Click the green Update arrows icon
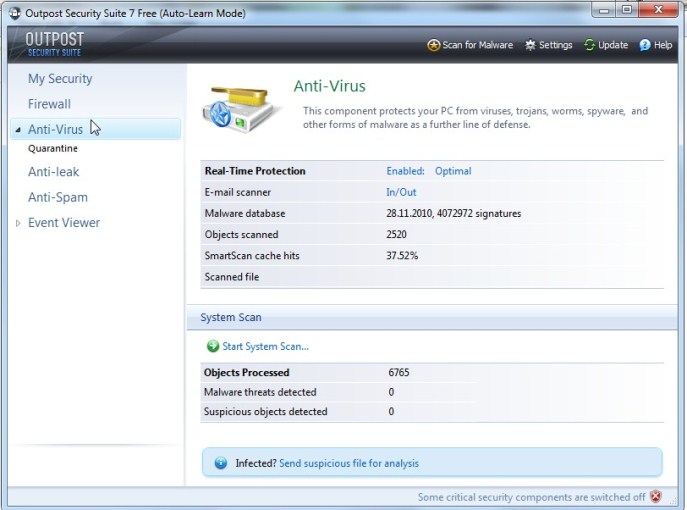687x510 pixels. (x=589, y=45)
